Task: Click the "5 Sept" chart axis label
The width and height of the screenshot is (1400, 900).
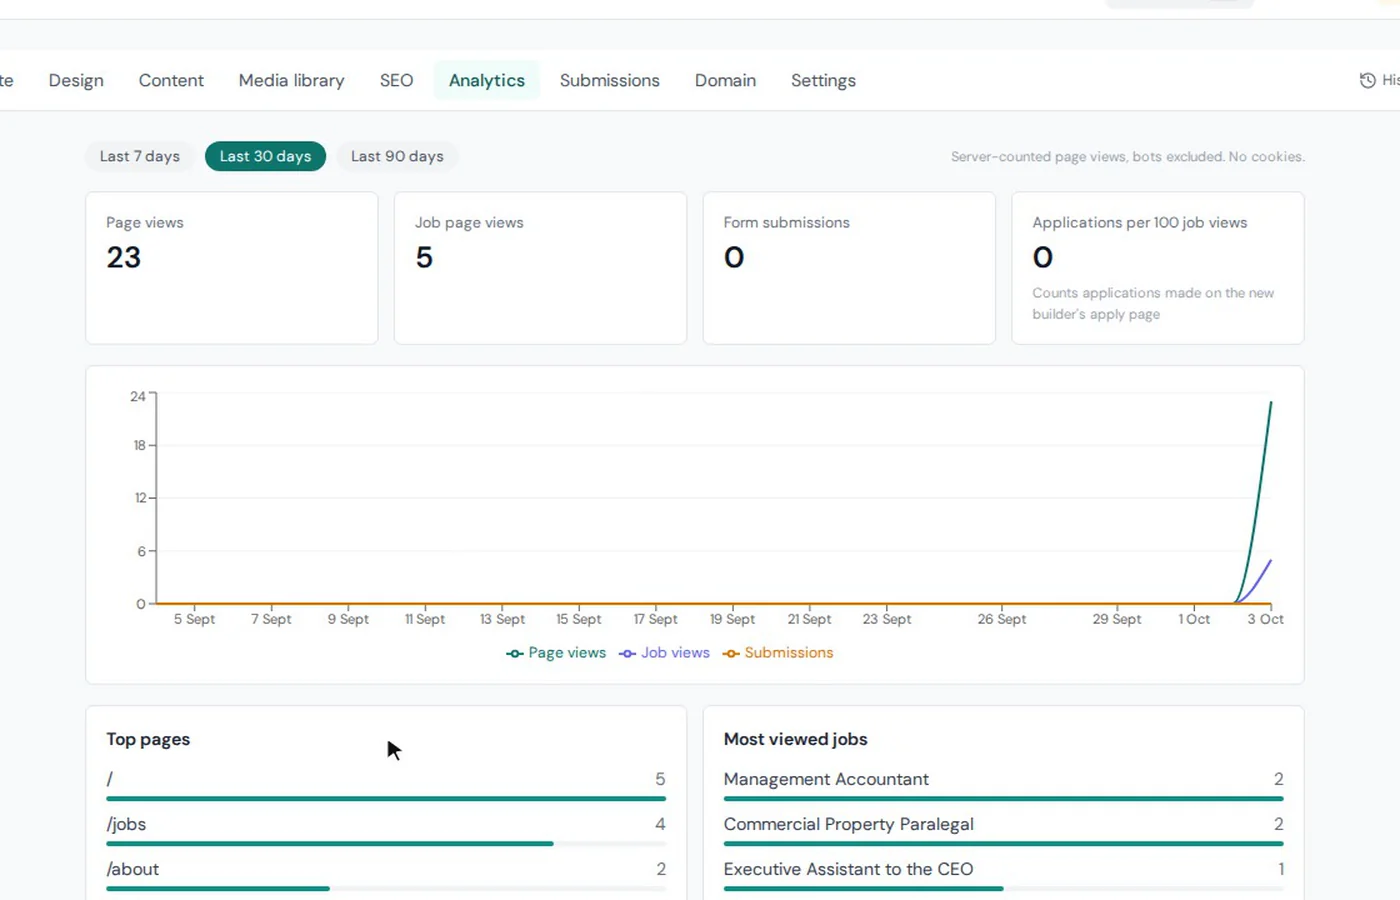Action: pyautogui.click(x=194, y=619)
